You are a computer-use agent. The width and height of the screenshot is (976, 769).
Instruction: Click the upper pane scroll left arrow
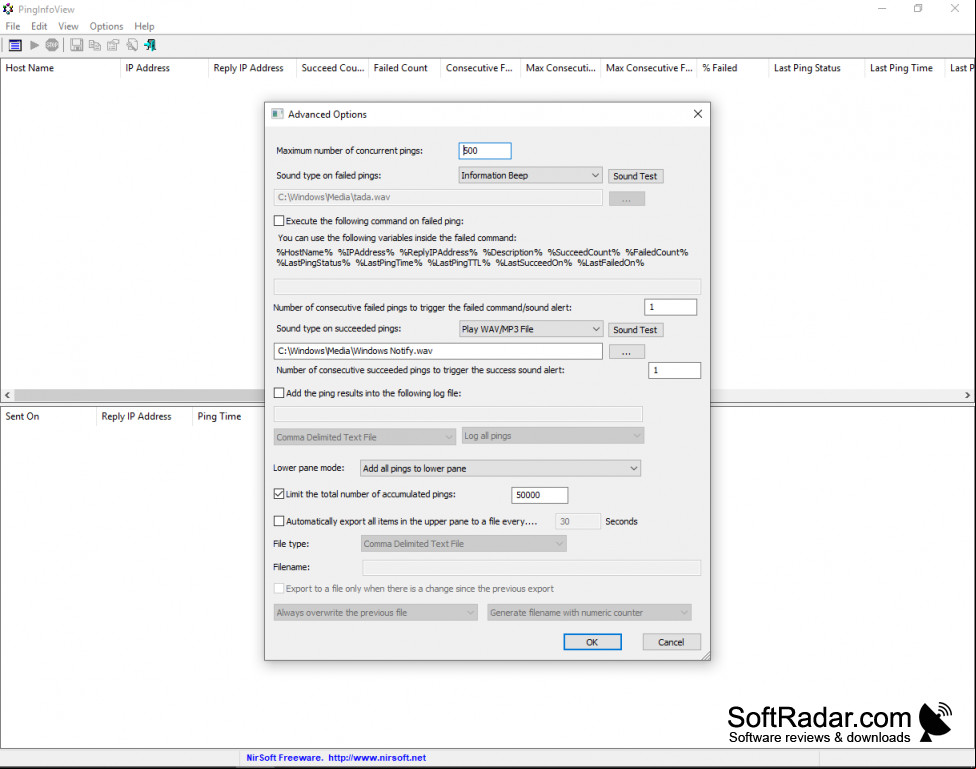click(7, 395)
